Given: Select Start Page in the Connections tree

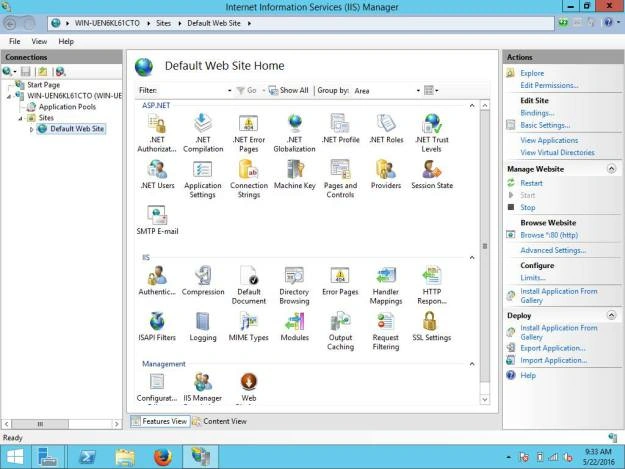Looking at the screenshot, I should click(x=43, y=85).
